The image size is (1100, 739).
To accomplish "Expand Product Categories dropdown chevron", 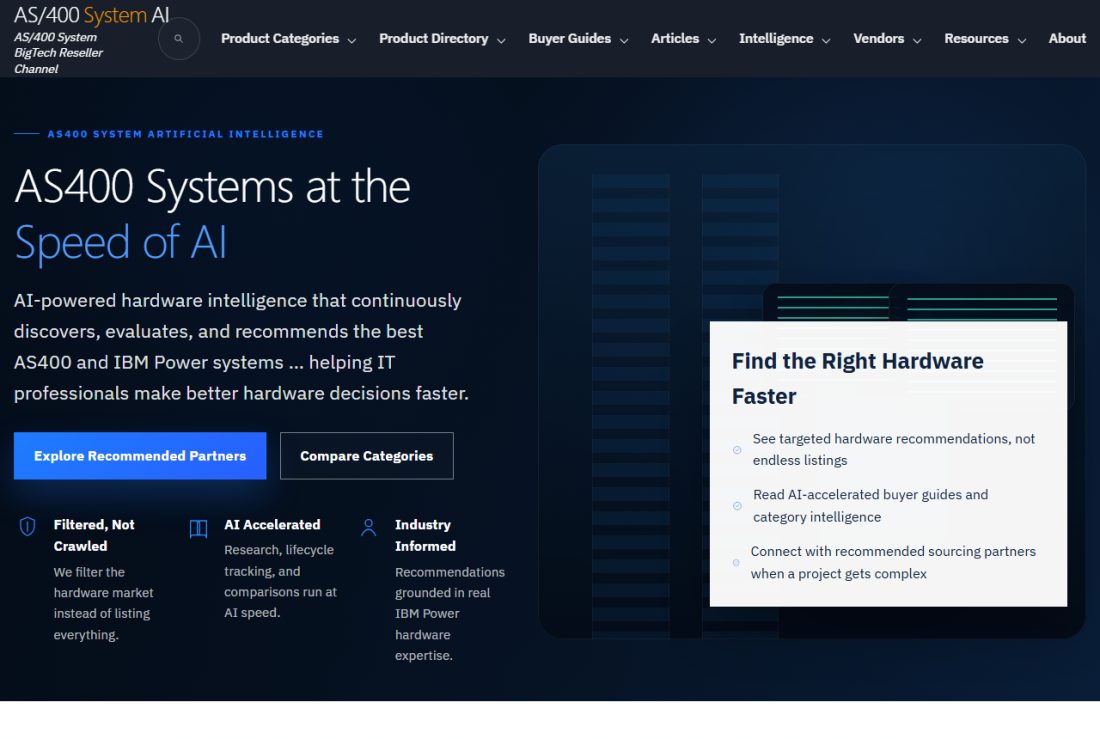I will point(351,41).
